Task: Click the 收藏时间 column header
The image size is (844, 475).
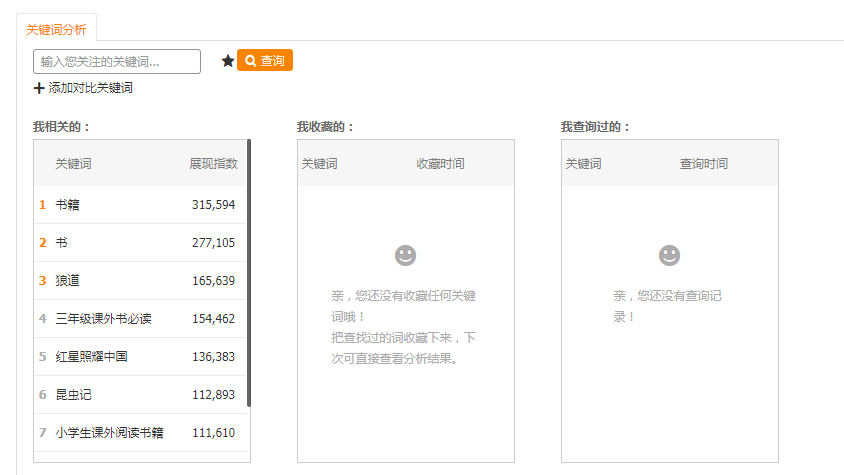Action: pos(440,164)
